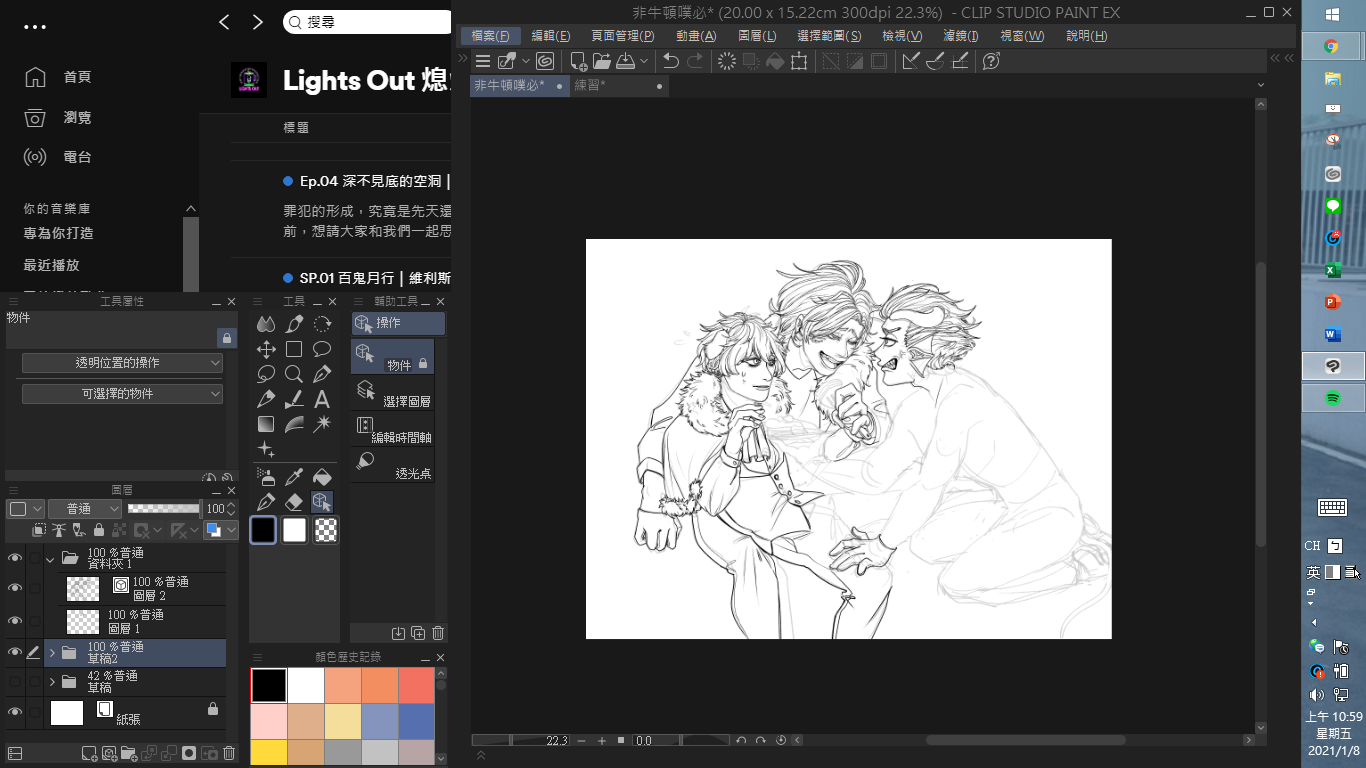This screenshot has height=768, width=1366.
Task: Select the rectangle Selection tool
Action: coord(294,349)
